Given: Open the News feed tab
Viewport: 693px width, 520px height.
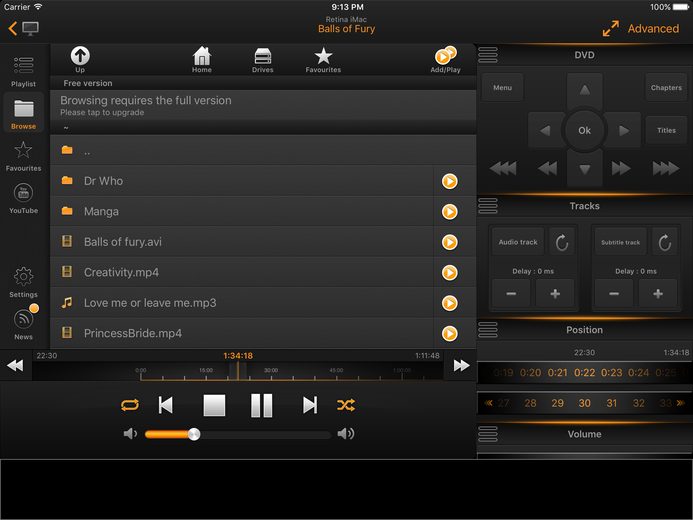Looking at the screenshot, I should point(23,324).
